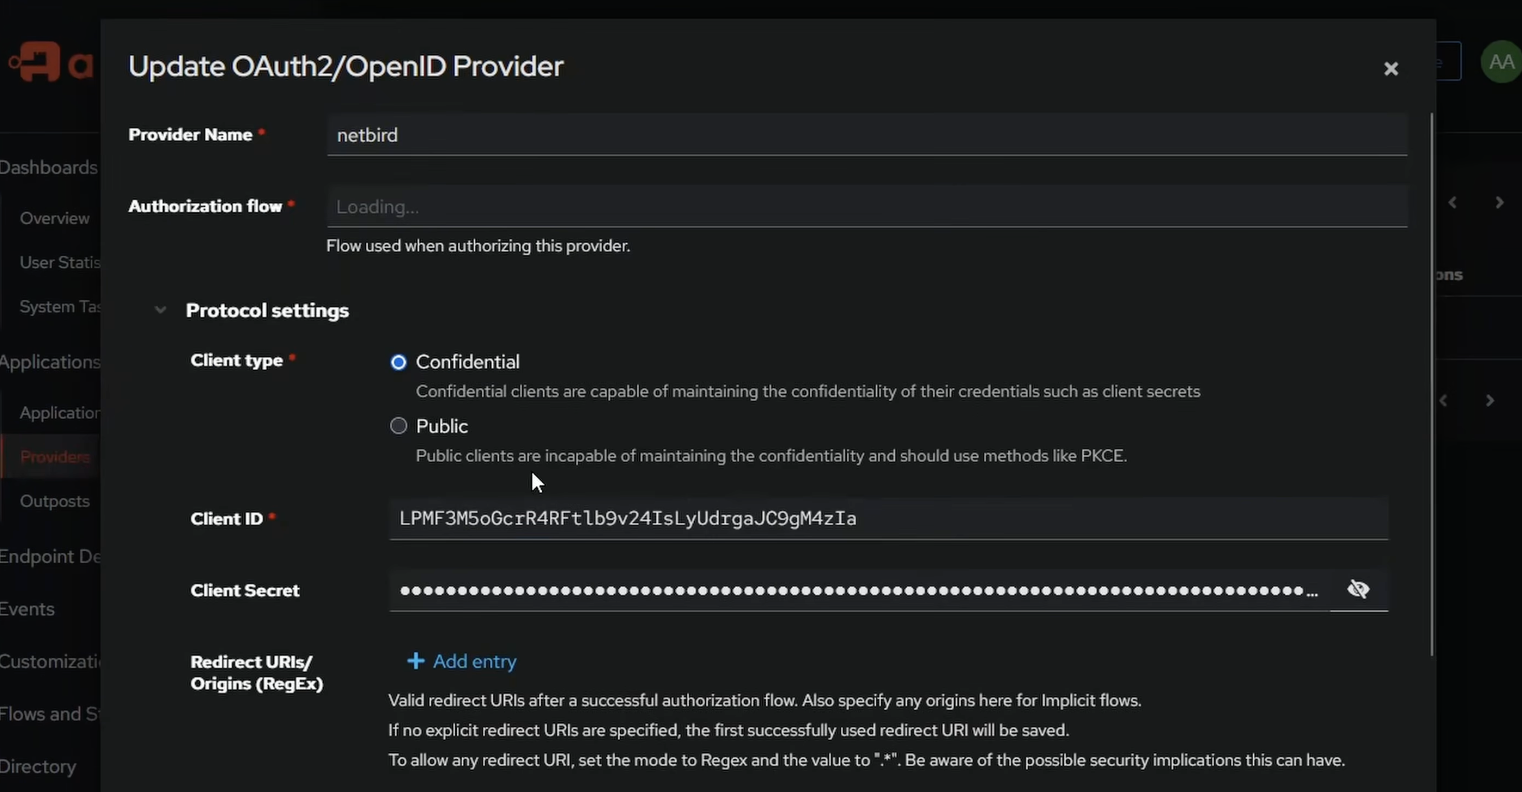Open the Overview page
The image size is (1522, 792).
pos(54,217)
